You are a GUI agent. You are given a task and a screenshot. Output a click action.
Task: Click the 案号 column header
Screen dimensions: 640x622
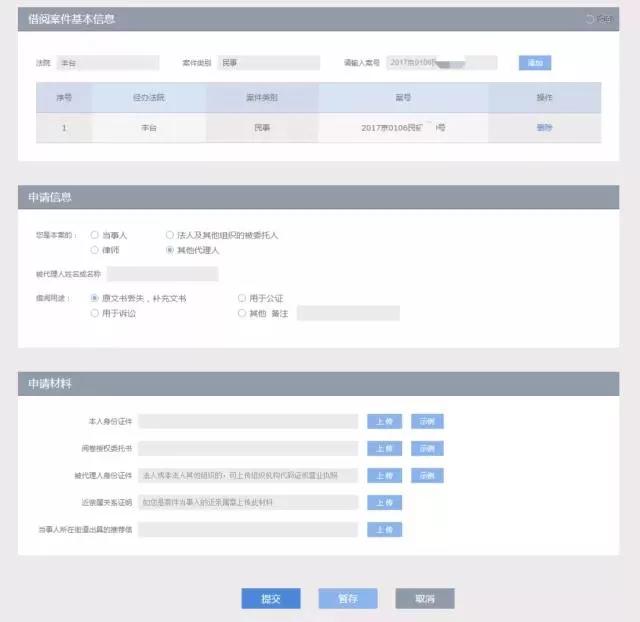coord(403,98)
